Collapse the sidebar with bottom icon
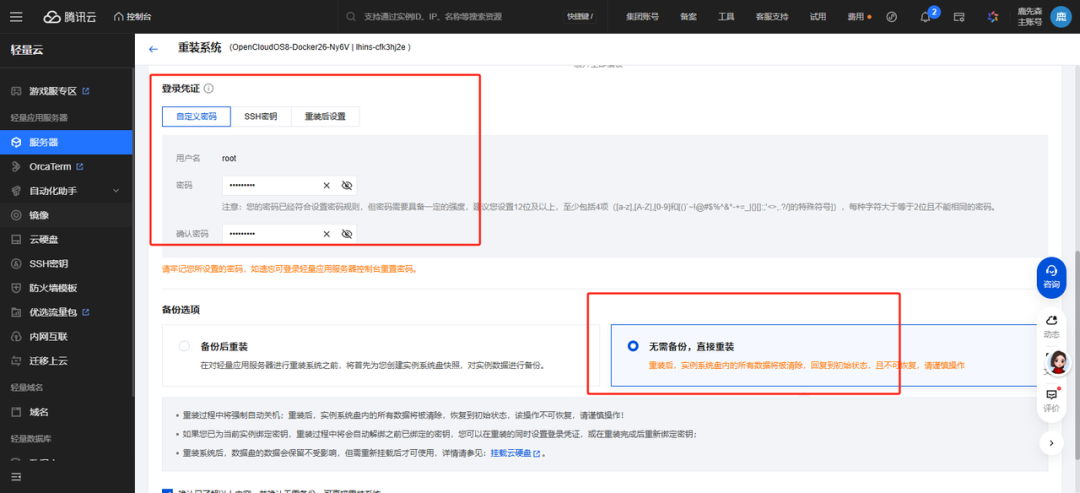 point(16,476)
